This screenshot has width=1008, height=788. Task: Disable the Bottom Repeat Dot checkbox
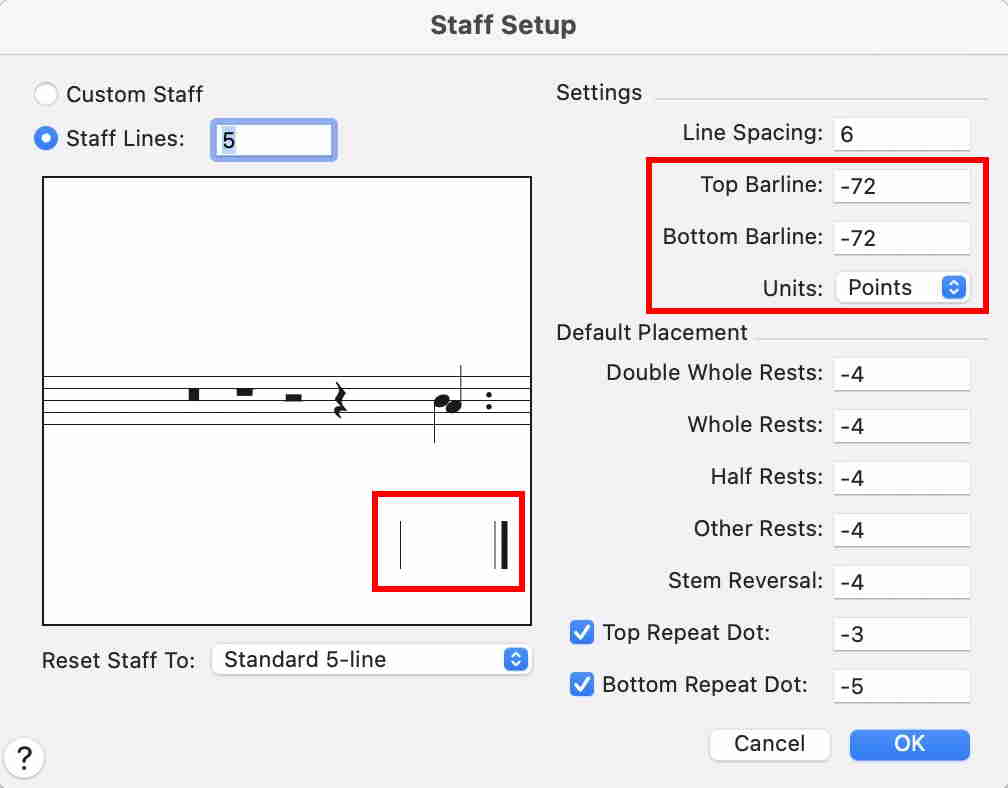(581, 685)
